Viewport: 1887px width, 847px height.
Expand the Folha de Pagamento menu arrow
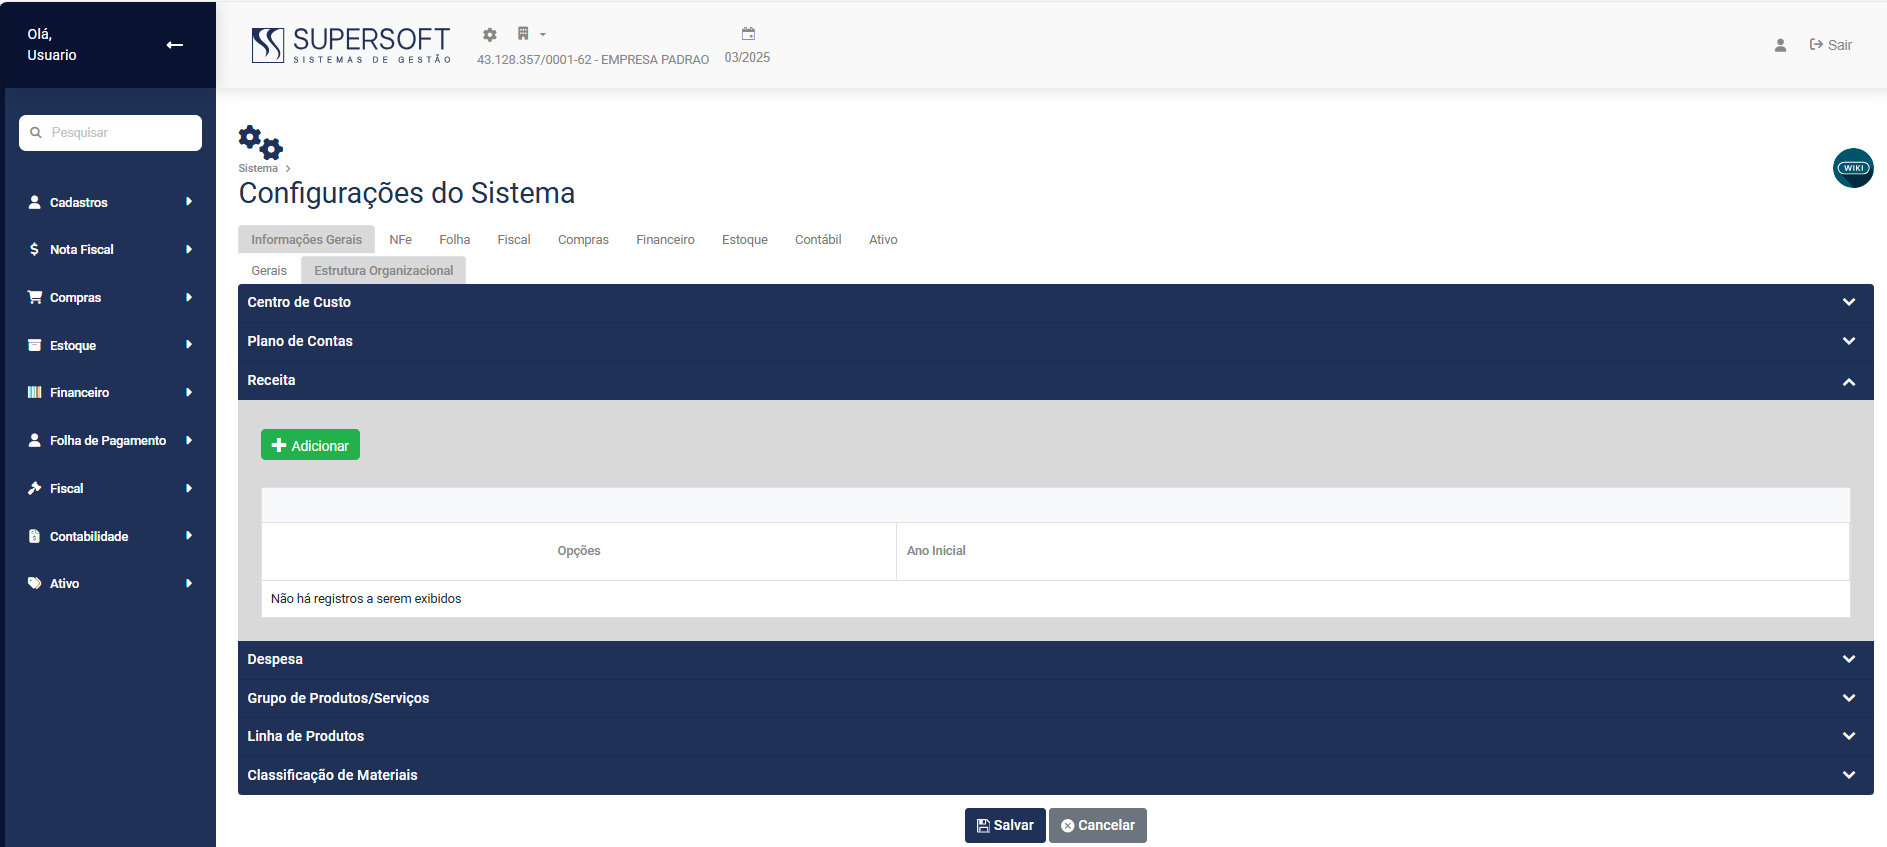click(189, 440)
